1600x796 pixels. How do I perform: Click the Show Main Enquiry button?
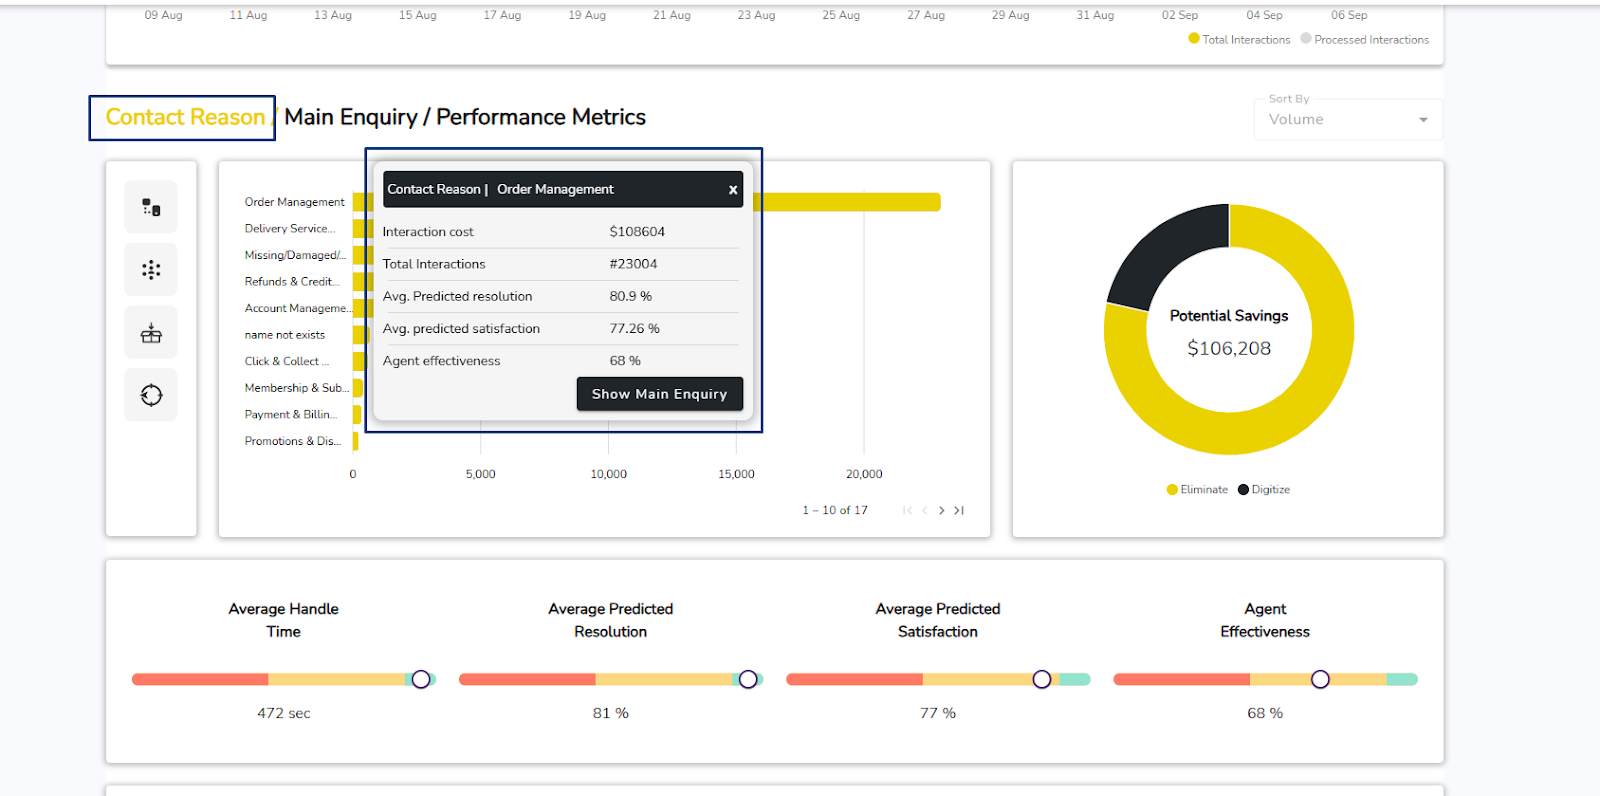click(x=659, y=394)
